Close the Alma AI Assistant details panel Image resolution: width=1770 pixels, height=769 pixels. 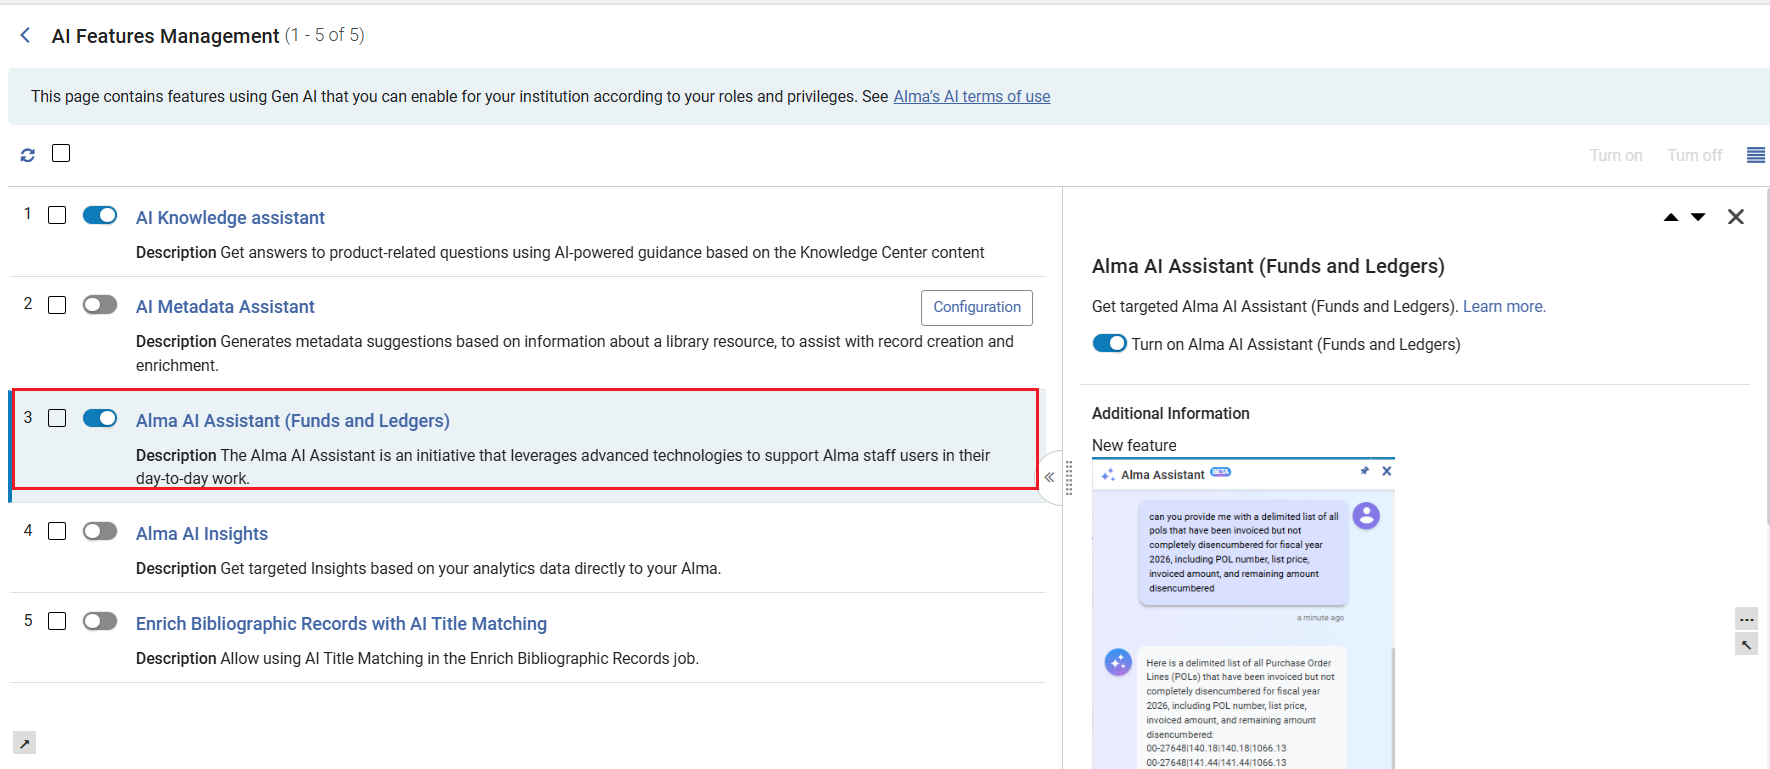tap(1736, 217)
